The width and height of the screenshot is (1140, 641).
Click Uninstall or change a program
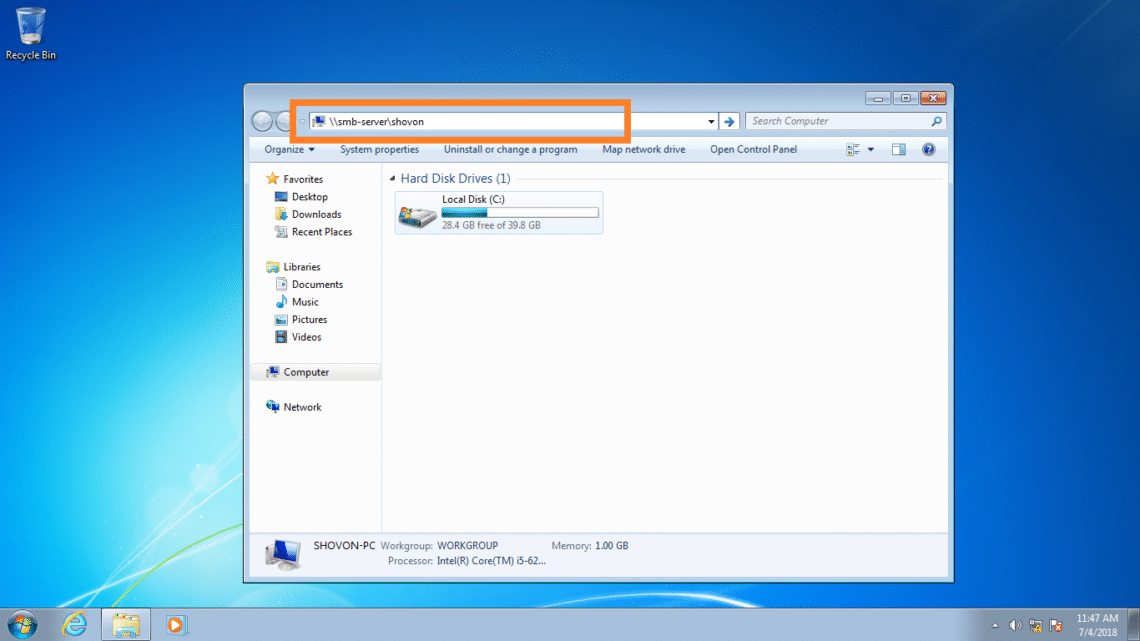(510, 150)
